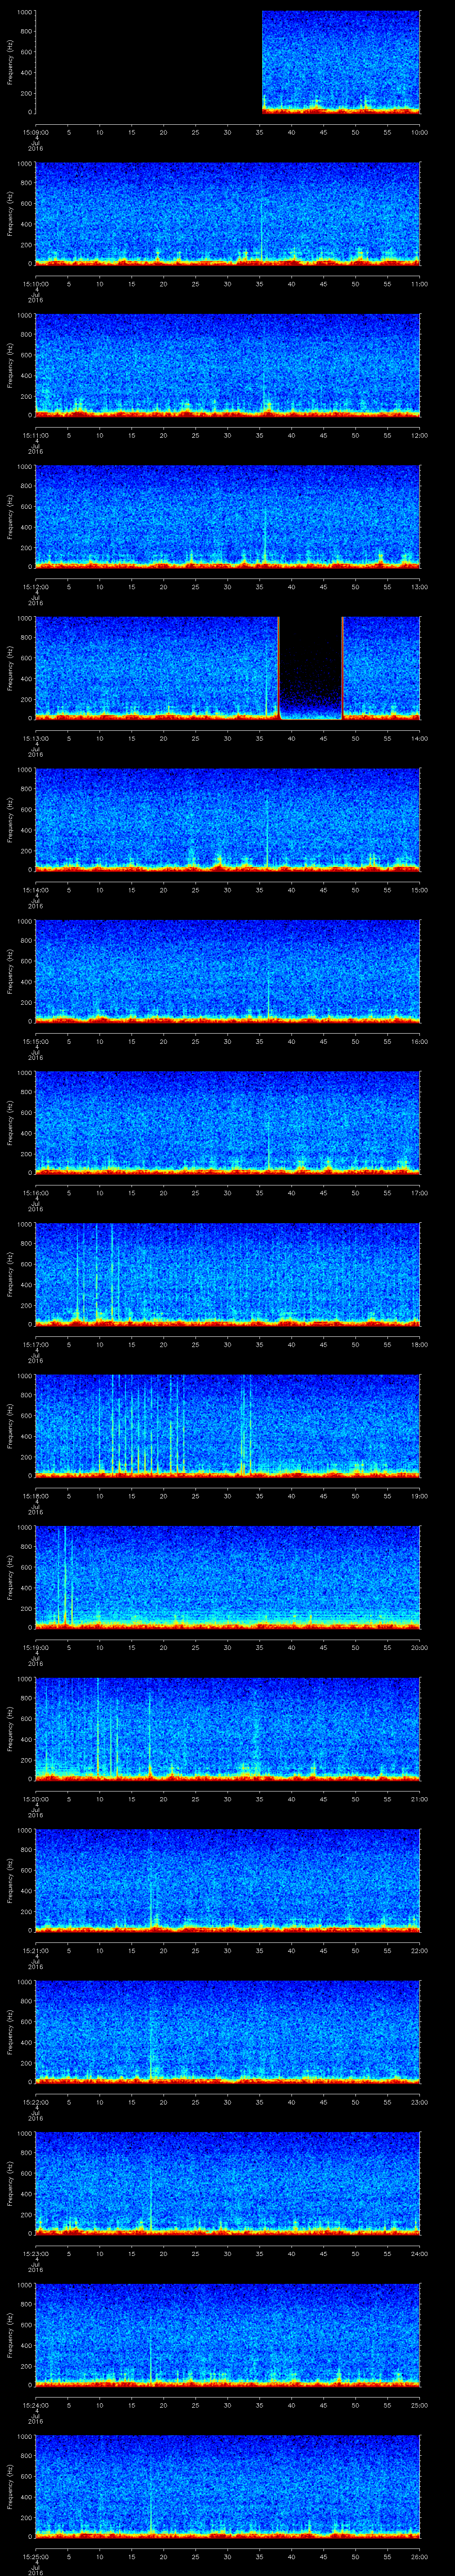Click the Frequency (Hz) axis label of the 15:09:00 panel
Image resolution: width=455 pixels, height=2576 pixels.
(10, 62)
